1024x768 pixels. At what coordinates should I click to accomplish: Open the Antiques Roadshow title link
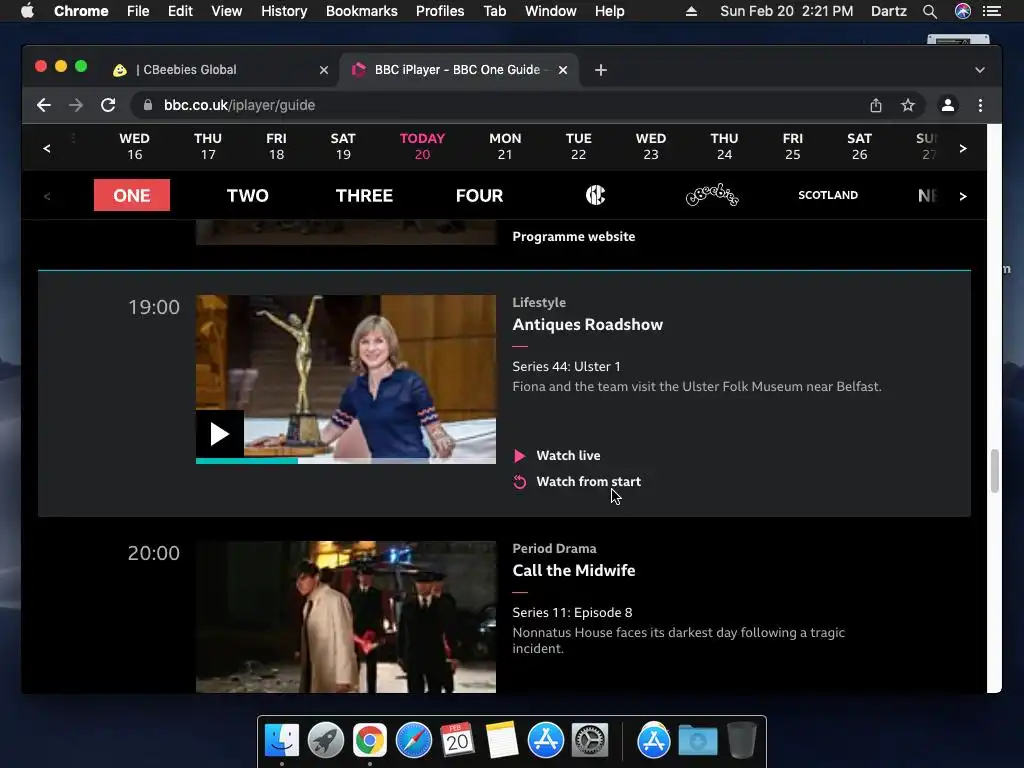coord(587,325)
